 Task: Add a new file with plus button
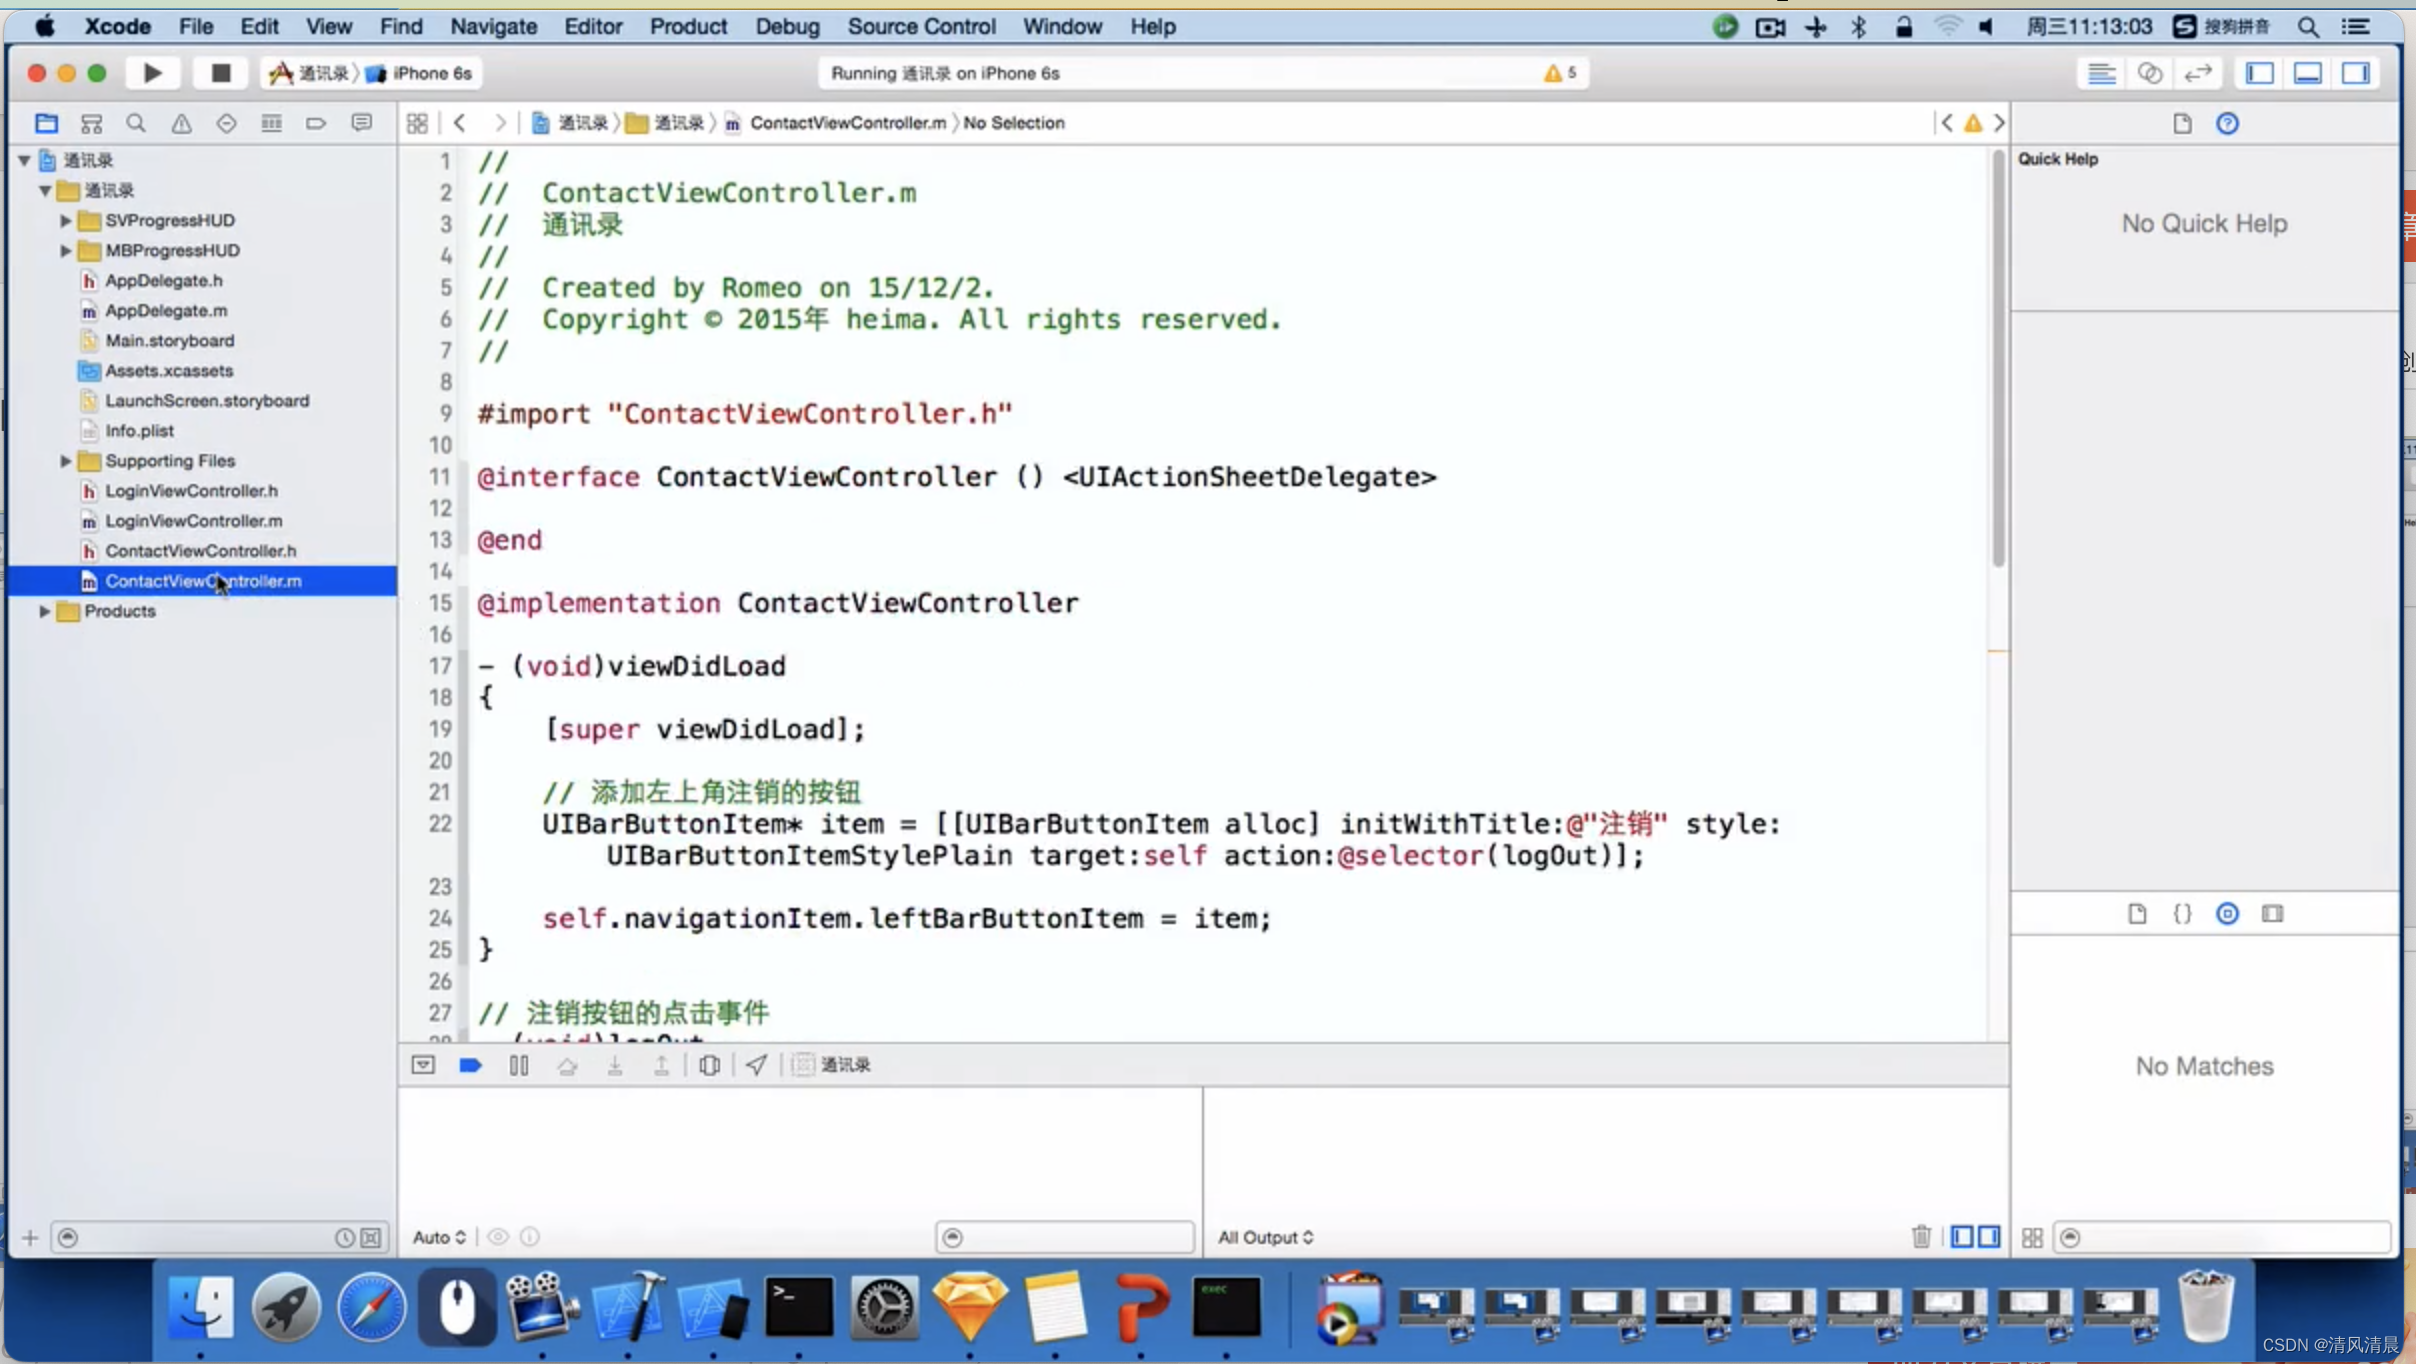[30, 1238]
